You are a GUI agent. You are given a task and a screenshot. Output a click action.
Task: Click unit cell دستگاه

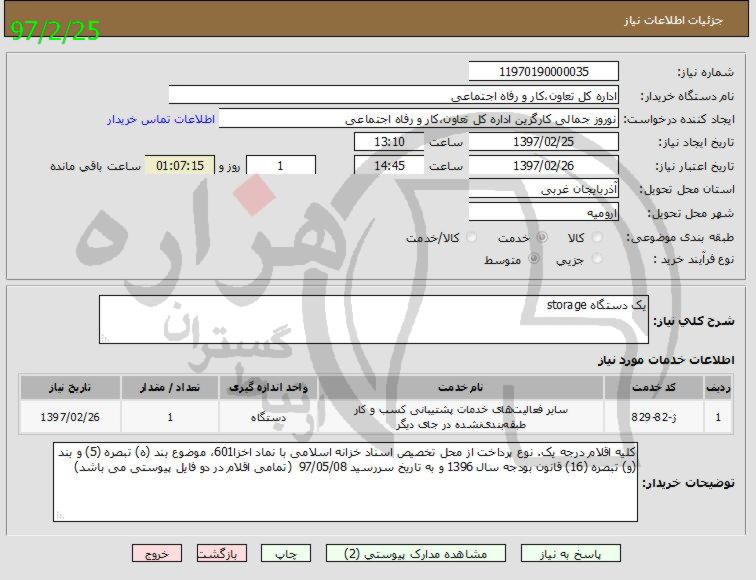[x=268, y=417]
